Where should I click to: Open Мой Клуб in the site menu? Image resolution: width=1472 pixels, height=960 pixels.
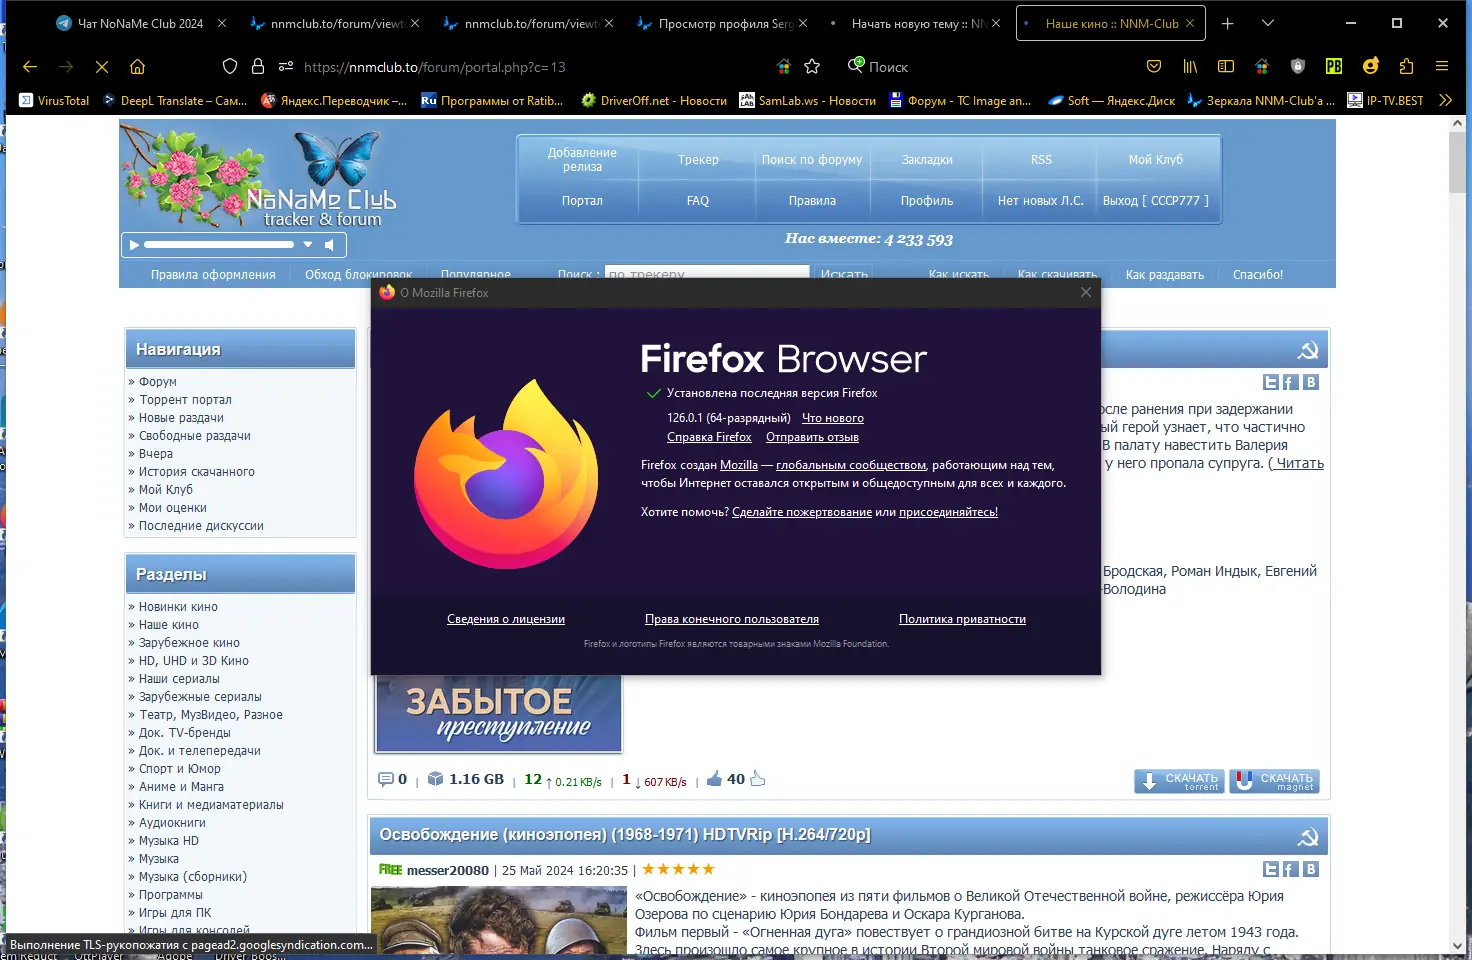[x=1156, y=160]
